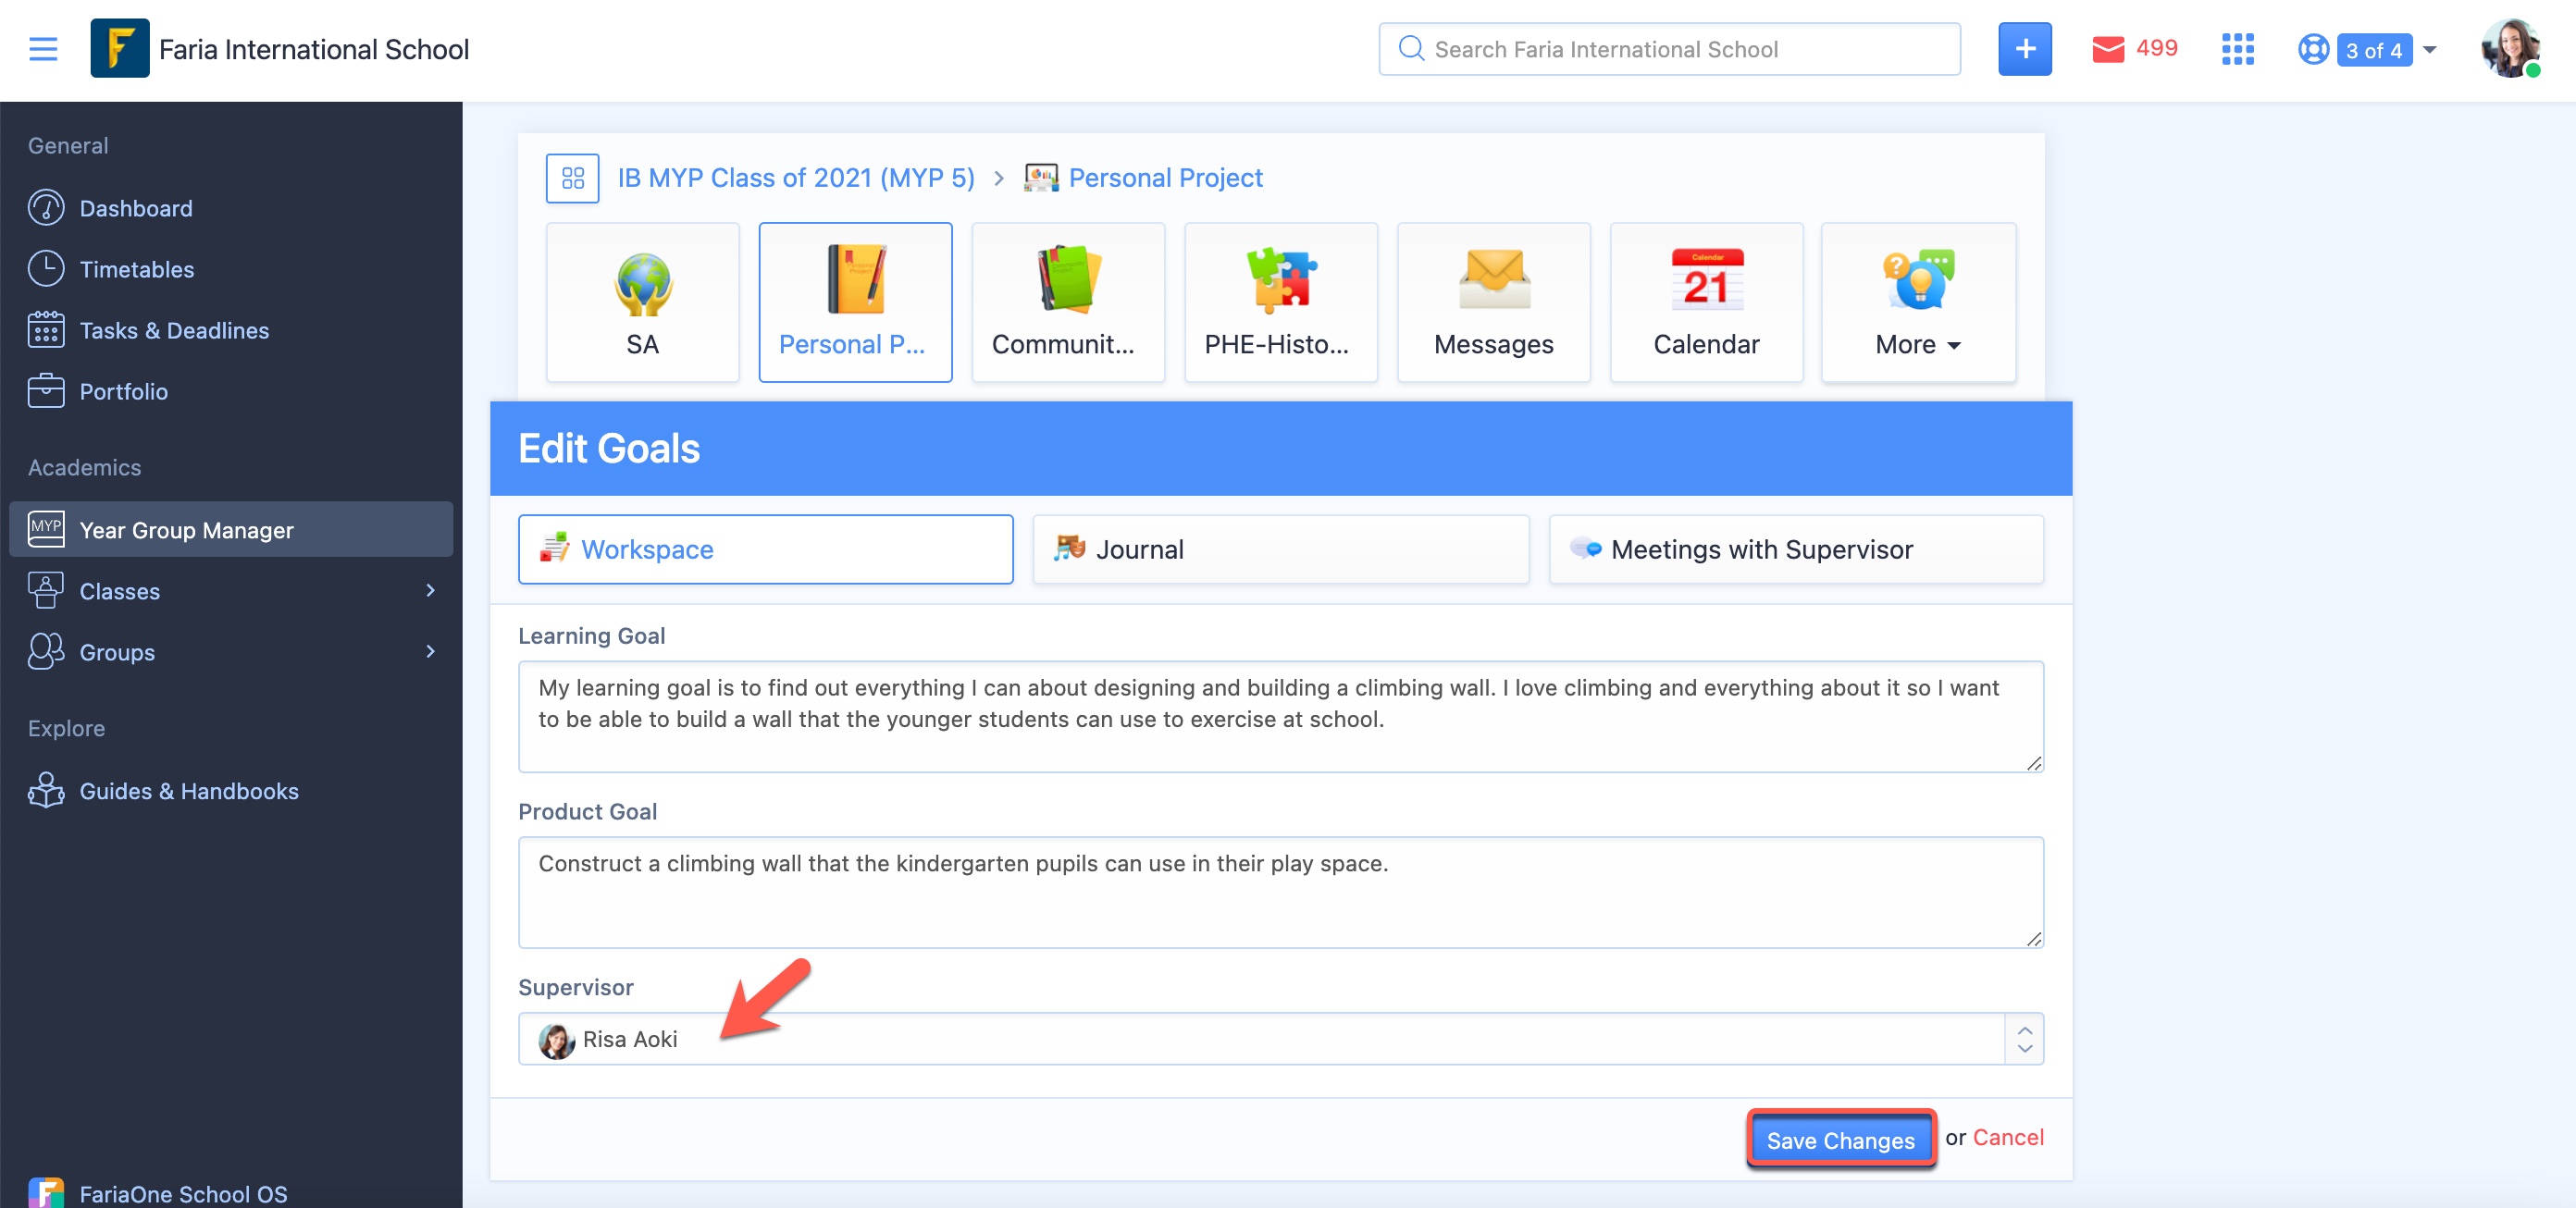Open the Supervisor Risa Aoki dropdown
Screen dimensions: 2576x1208
[x=1280, y=1039]
